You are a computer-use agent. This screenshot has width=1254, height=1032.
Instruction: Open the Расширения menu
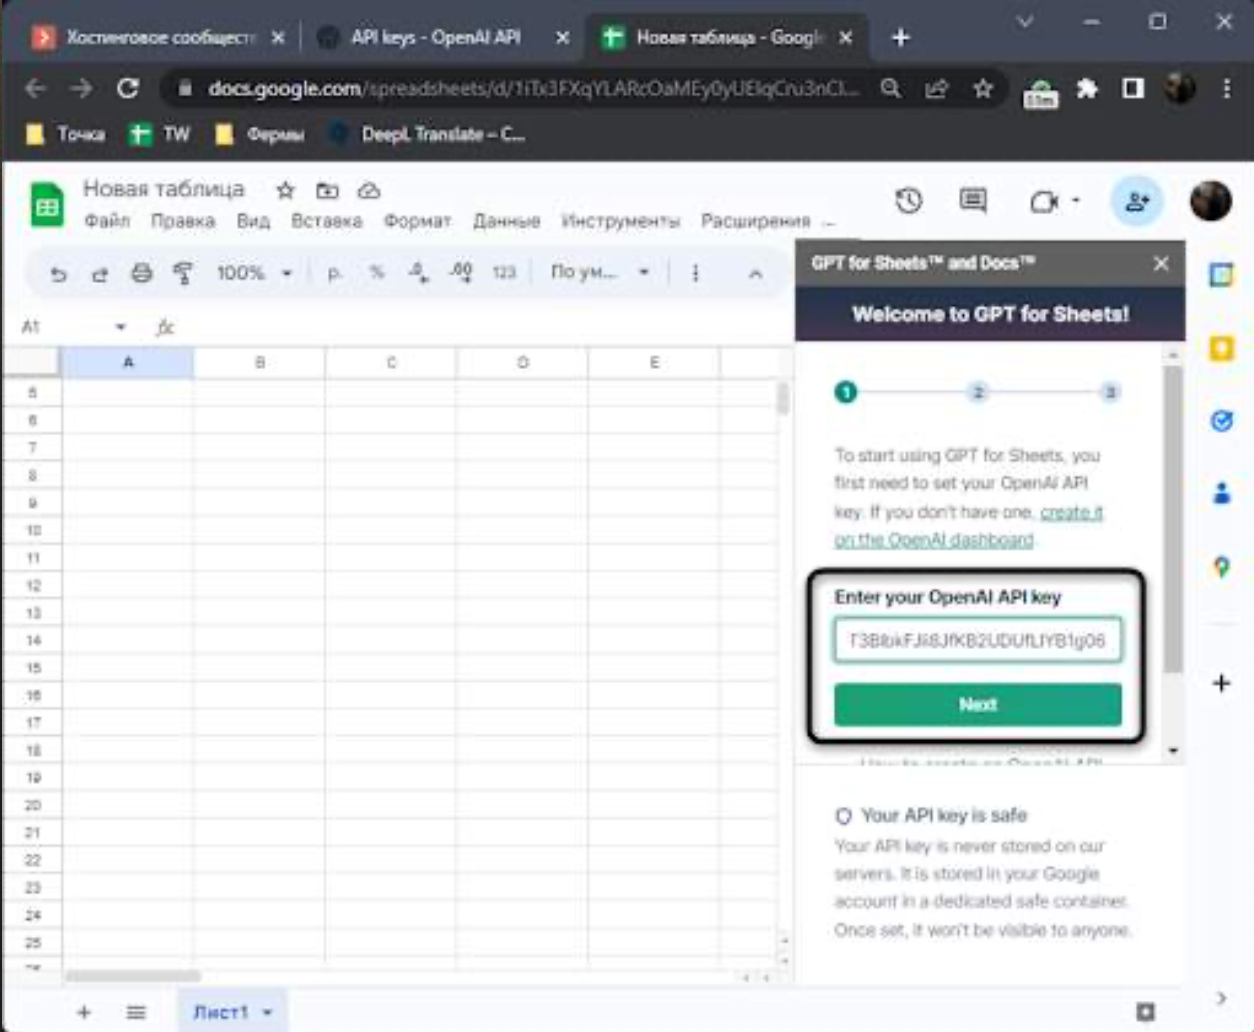(755, 221)
